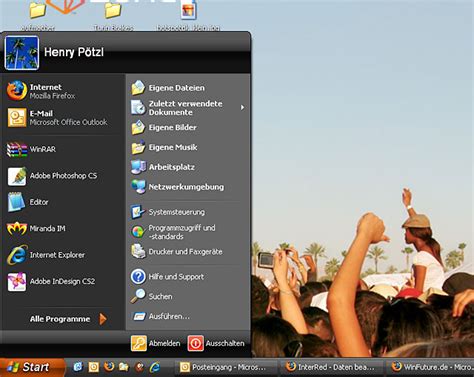The width and height of the screenshot is (474, 377).
Task: Click the Abmelden text button
Action: click(164, 343)
